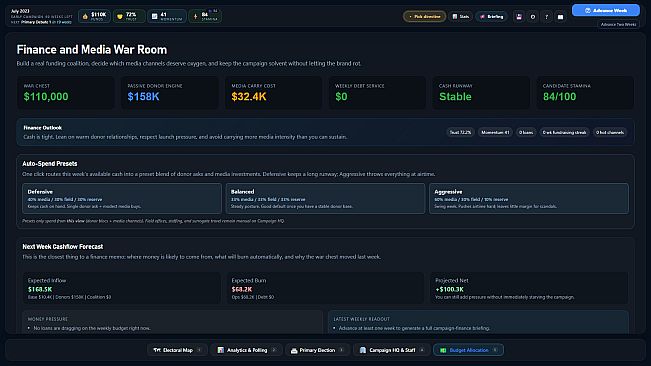
Task: Click the Campaign HQ building icon
Action: coord(363,350)
